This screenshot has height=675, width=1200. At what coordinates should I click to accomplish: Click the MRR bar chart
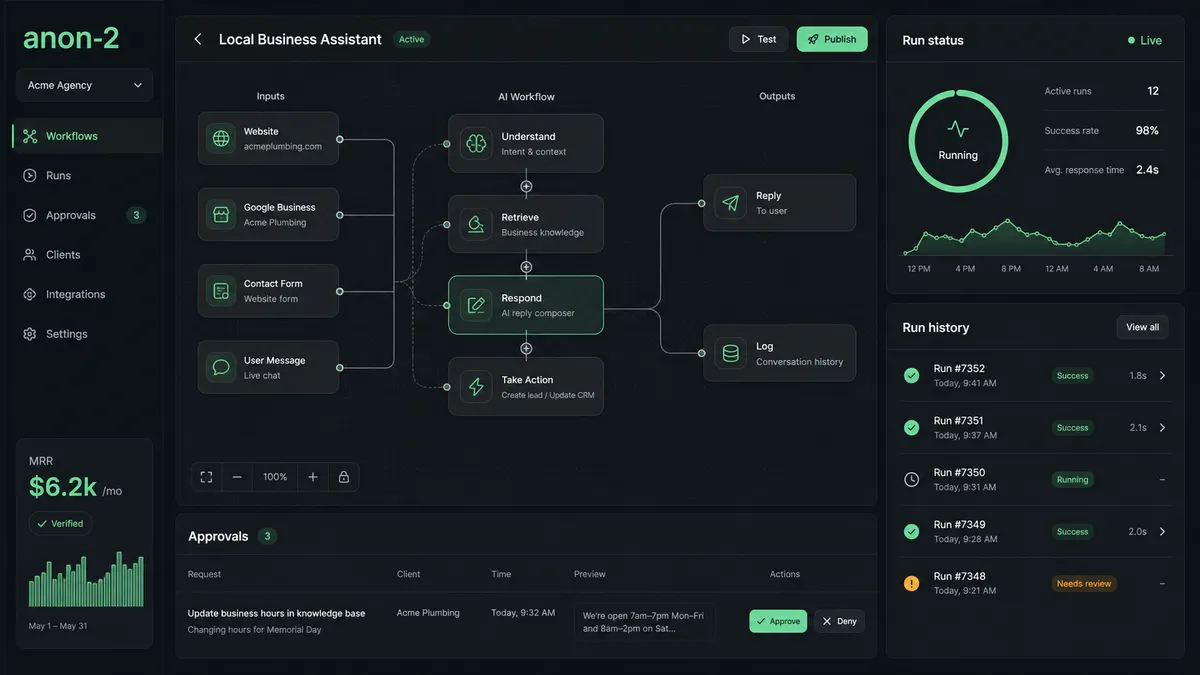[x=86, y=579]
